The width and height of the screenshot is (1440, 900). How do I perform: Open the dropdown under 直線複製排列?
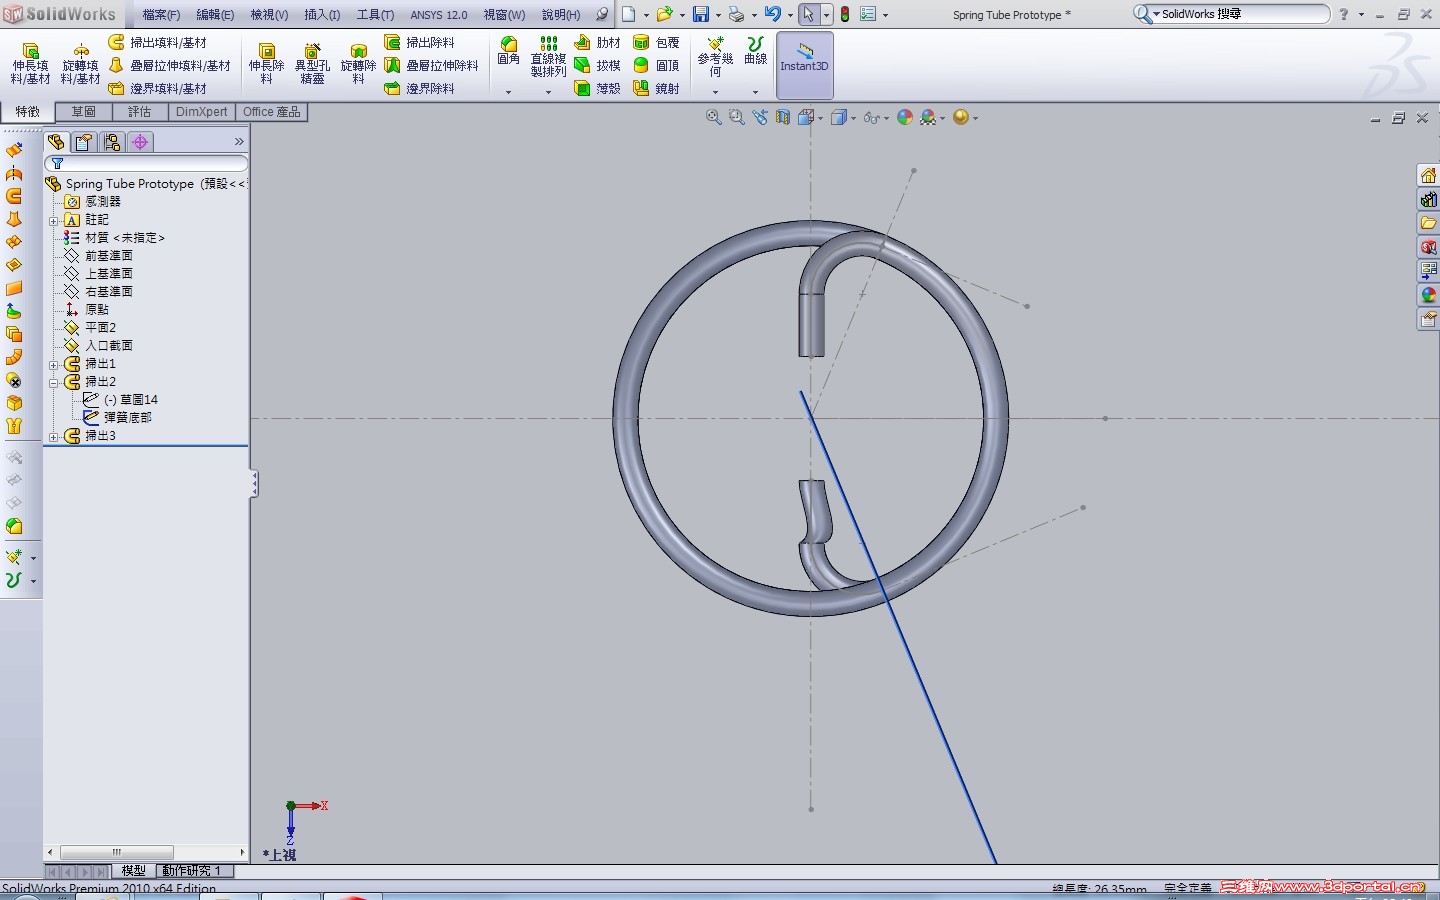click(x=548, y=92)
